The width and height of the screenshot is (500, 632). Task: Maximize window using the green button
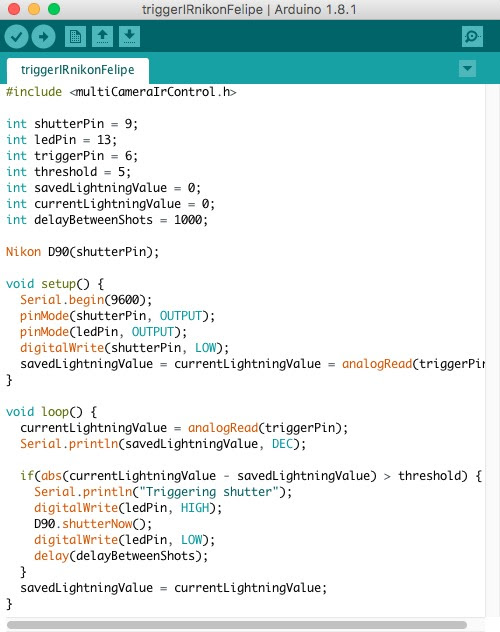tap(54, 9)
